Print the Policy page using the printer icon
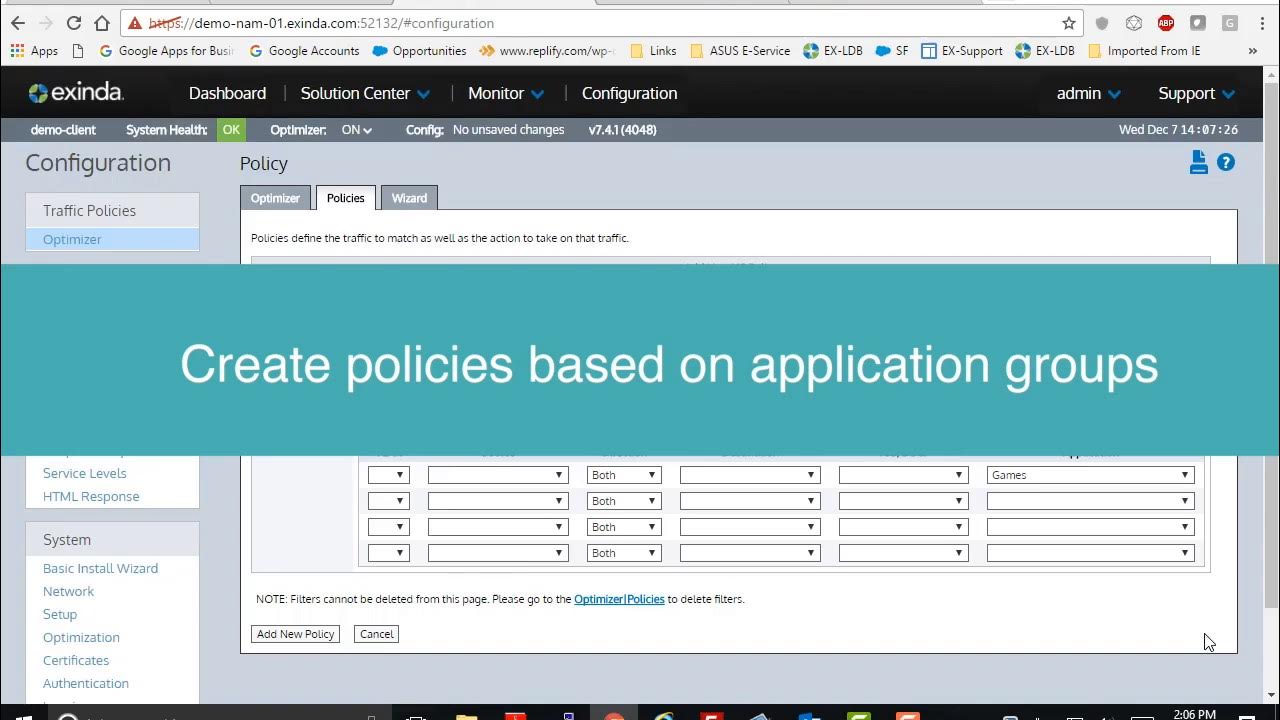 point(1199,162)
